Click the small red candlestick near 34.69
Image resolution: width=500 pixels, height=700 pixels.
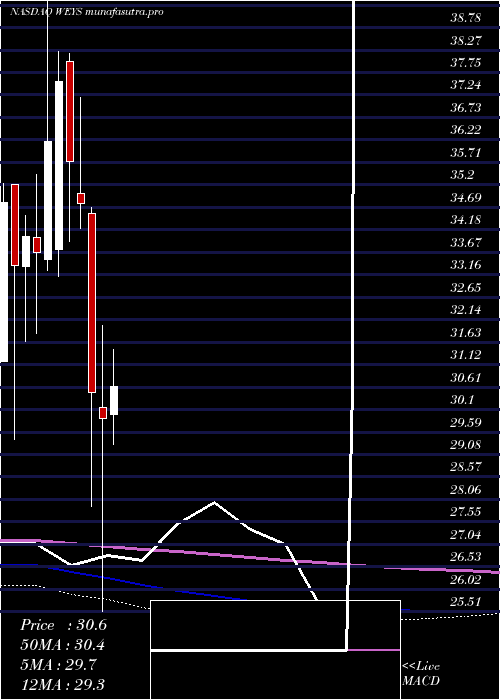(x=81, y=198)
